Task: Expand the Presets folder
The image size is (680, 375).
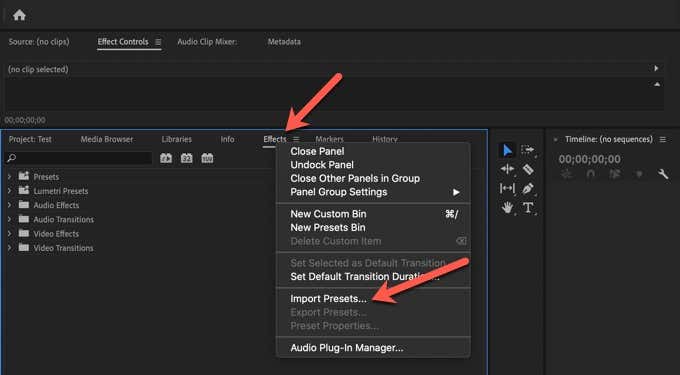Action: [x=10, y=177]
